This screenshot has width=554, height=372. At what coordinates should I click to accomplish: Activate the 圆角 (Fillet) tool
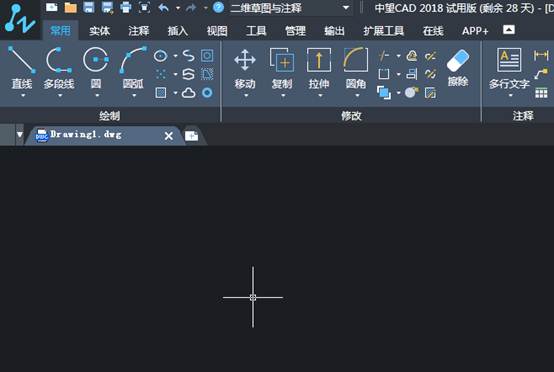click(356, 68)
